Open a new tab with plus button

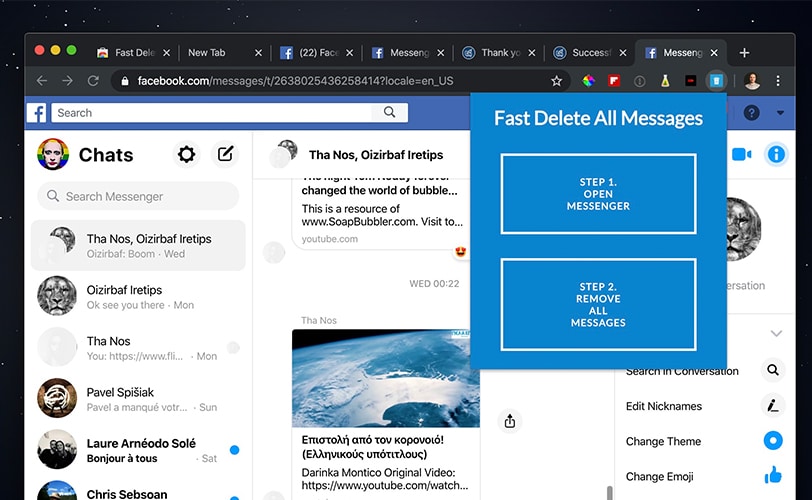click(x=744, y=53)
